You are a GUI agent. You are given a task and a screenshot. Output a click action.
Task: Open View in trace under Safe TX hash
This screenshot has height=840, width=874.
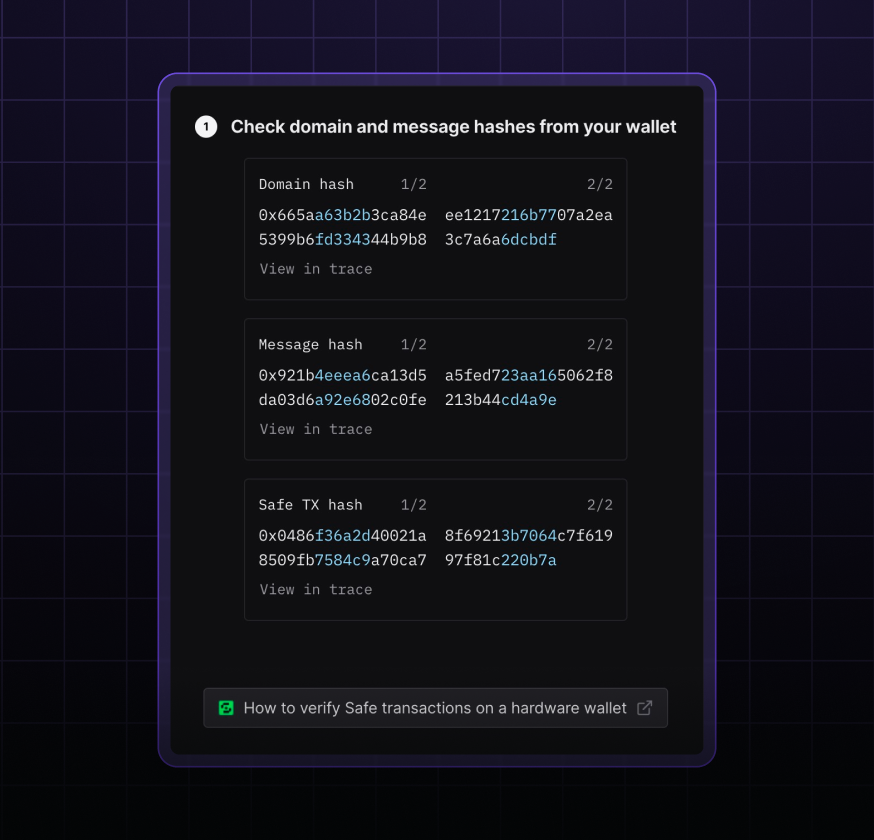pyautogui.click(x=316, y=589)
